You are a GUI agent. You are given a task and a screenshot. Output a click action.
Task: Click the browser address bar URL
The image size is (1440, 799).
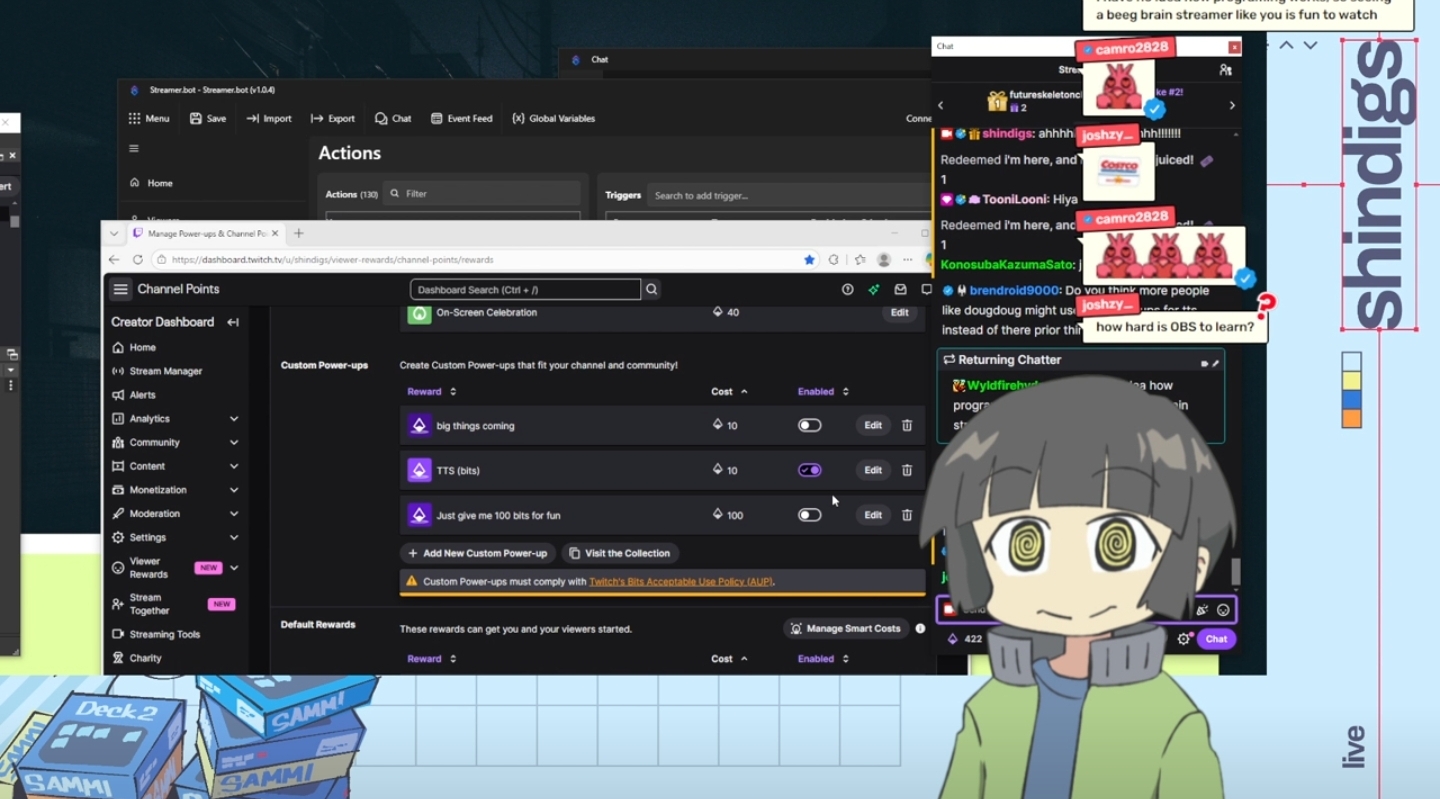[333, 260]
